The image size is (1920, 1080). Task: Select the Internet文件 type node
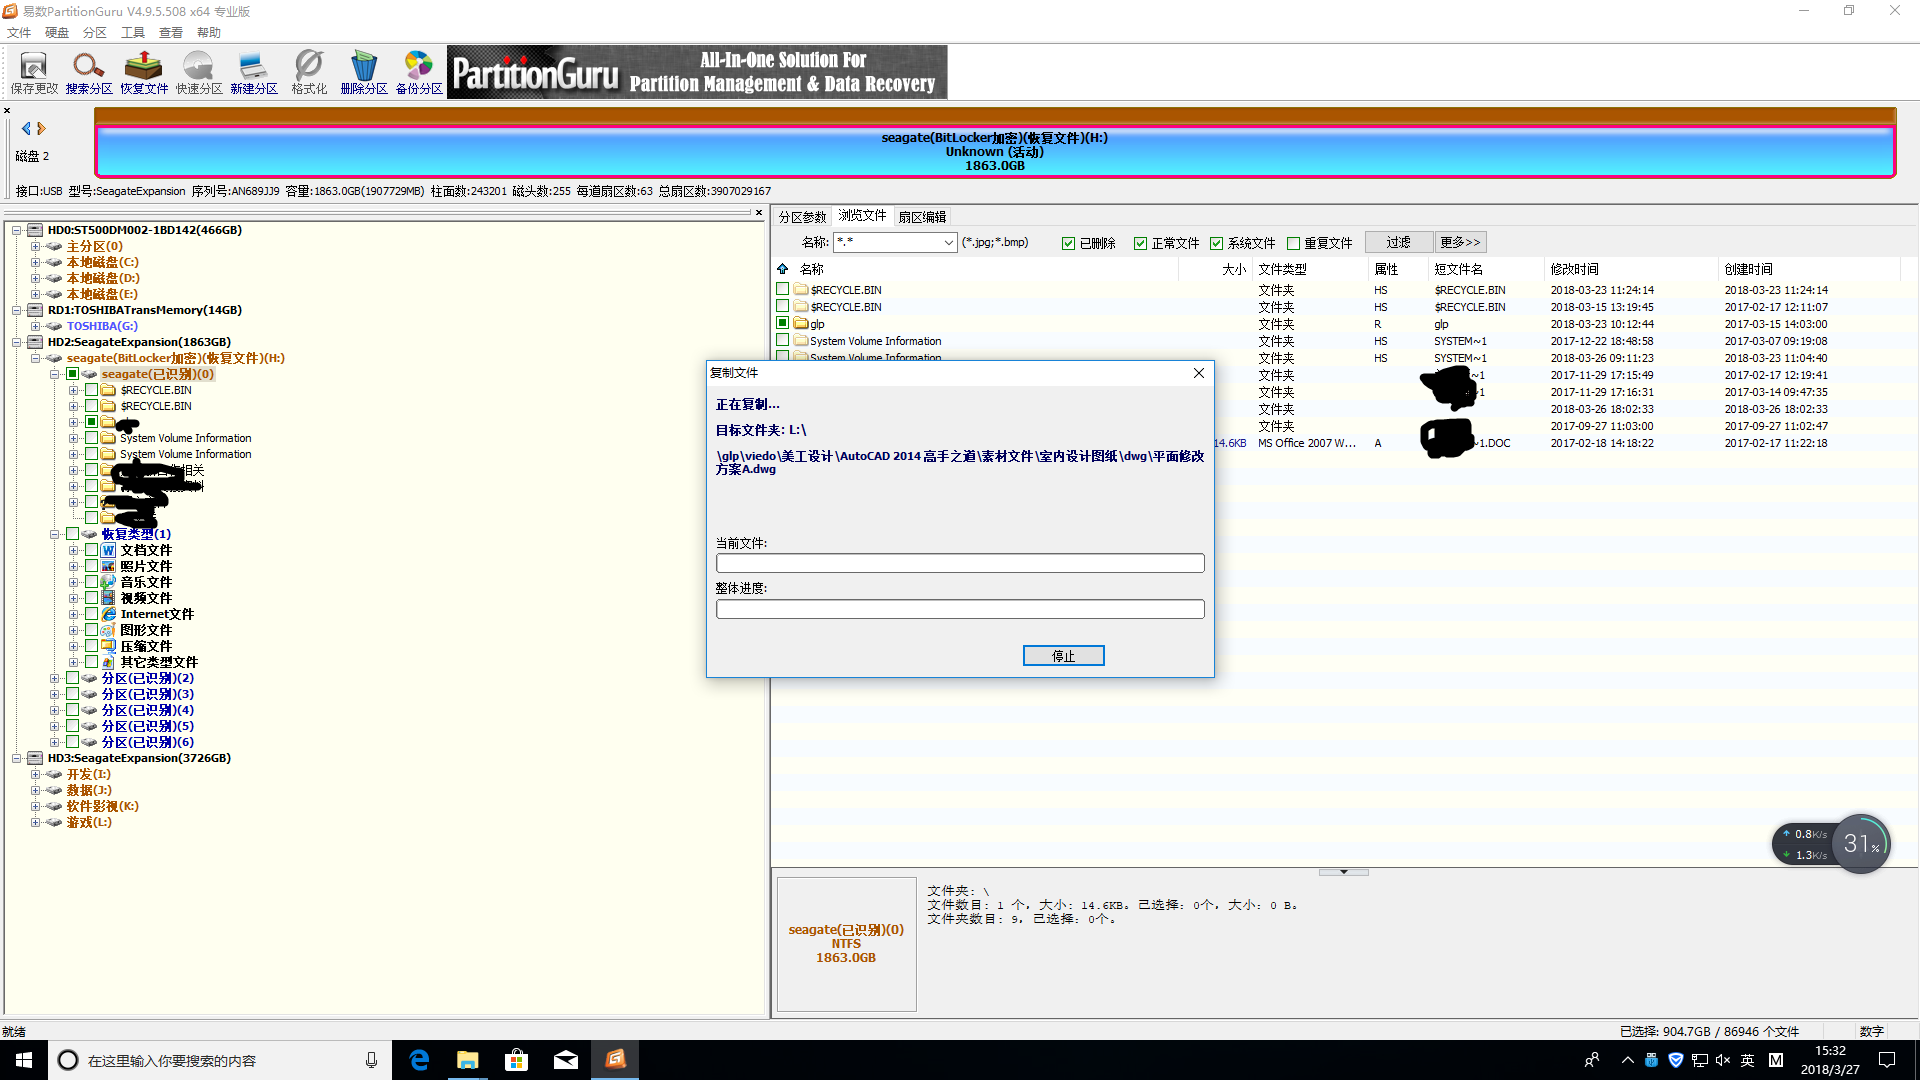click(157, 614)
